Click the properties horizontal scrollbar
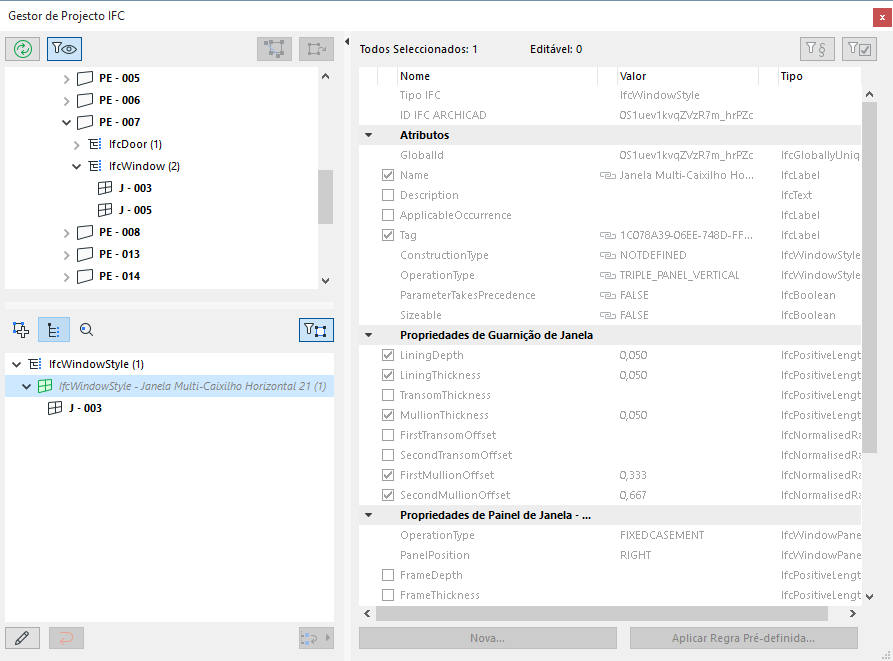The width and height of the screenshot is (893, 661). tap(601, 613)
